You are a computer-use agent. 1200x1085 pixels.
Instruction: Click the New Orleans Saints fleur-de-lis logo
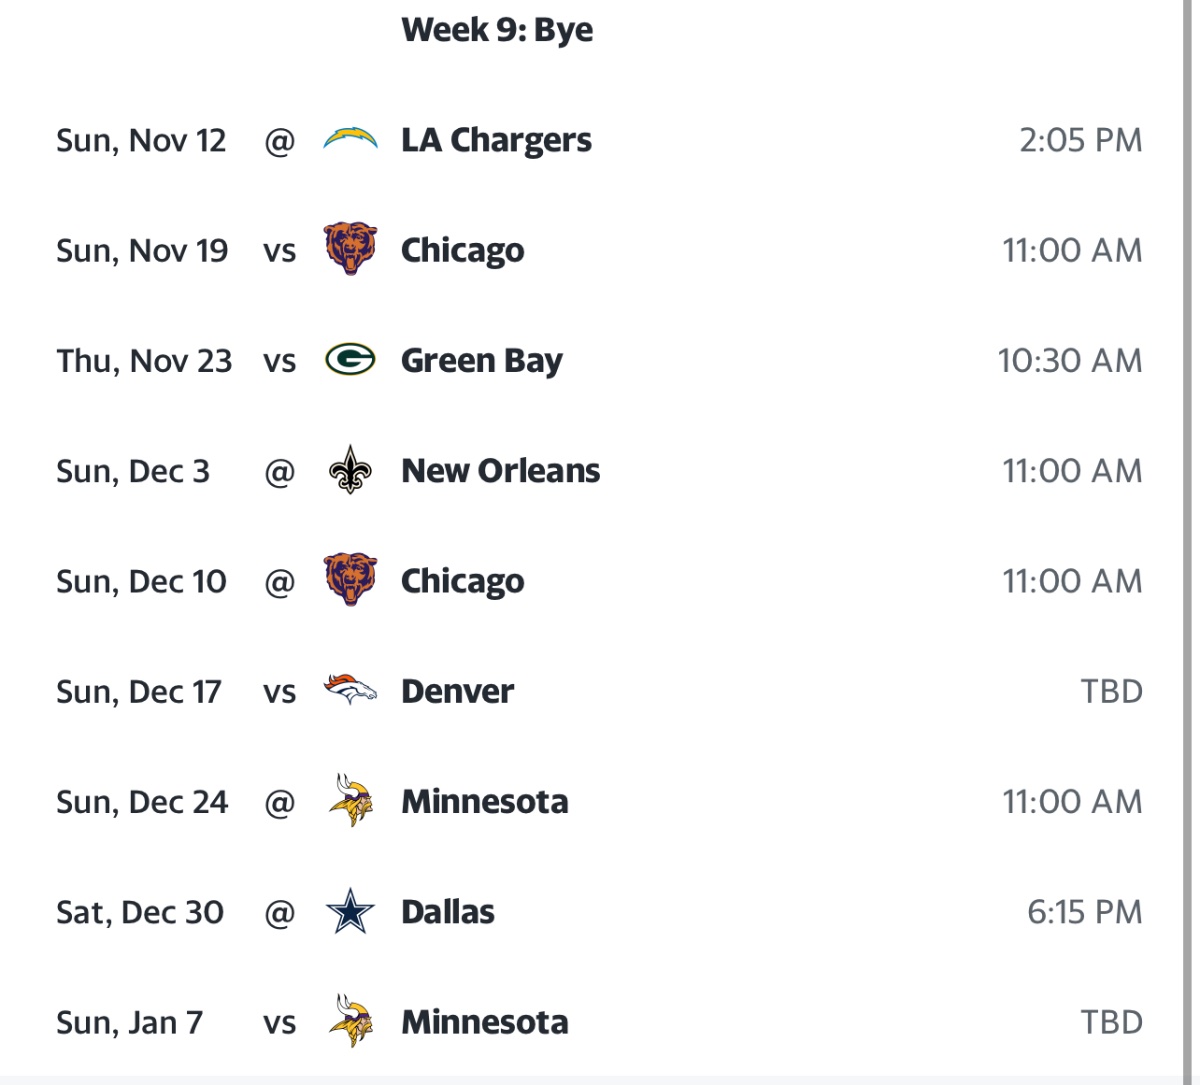point(350,470)
